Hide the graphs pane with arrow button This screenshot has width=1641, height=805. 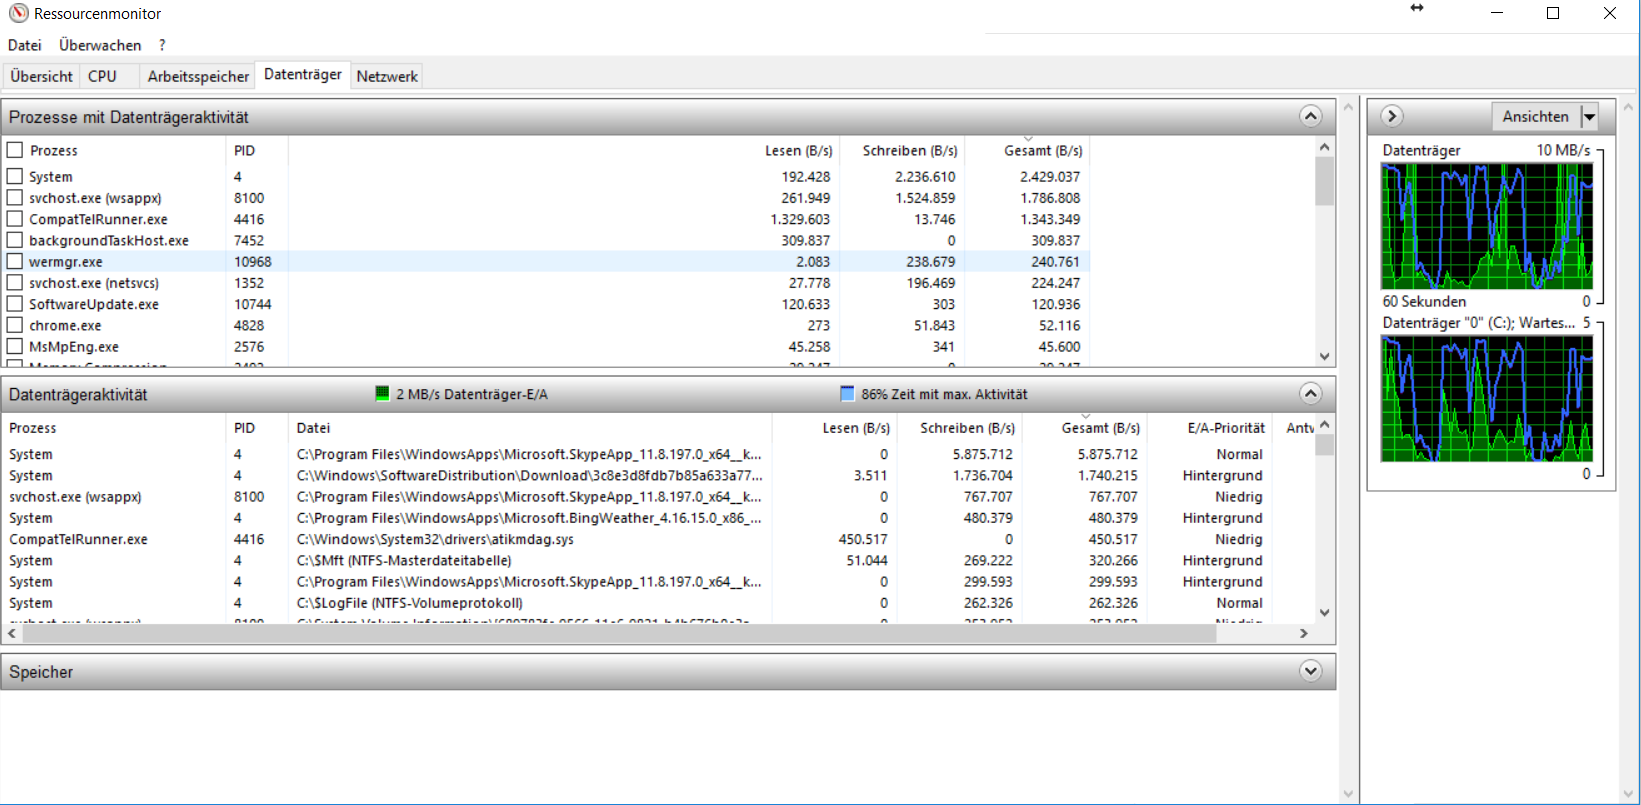(1391, 116)
